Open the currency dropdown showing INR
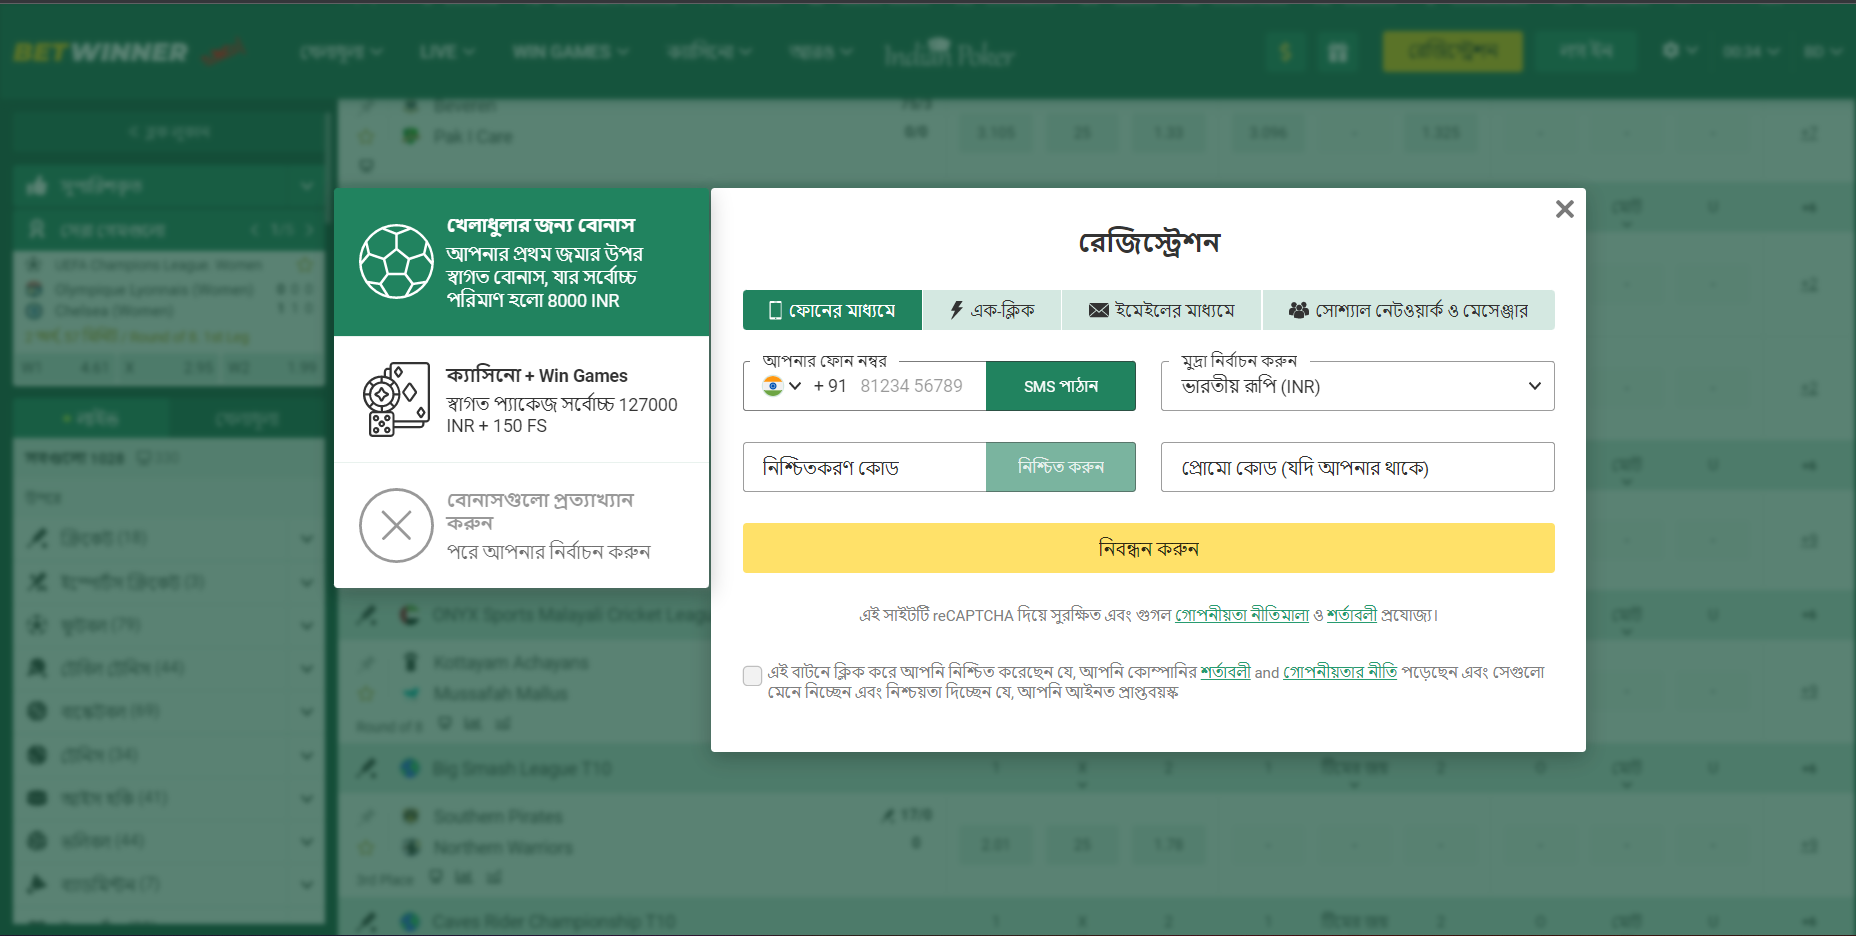The height and width of the screenshot is (936, 1856). [x=1358, y=386]
